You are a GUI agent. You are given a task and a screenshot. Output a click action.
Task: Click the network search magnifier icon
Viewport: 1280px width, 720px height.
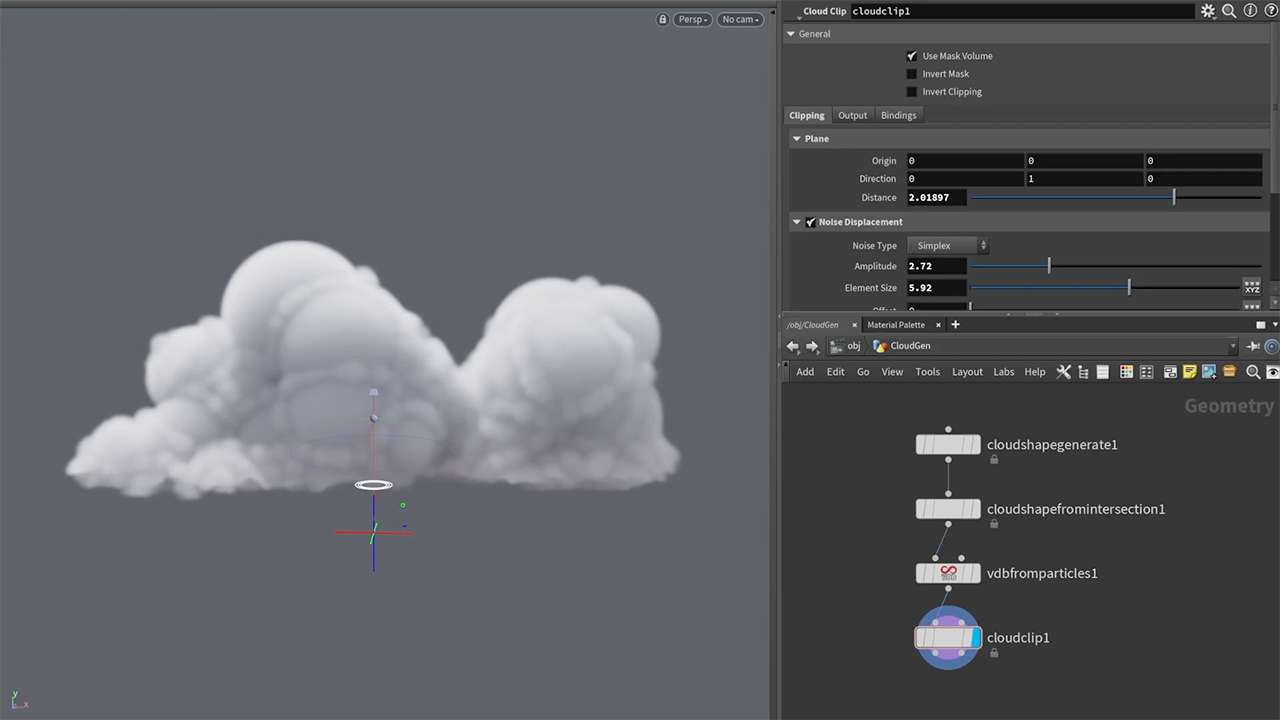[1253, 372]
